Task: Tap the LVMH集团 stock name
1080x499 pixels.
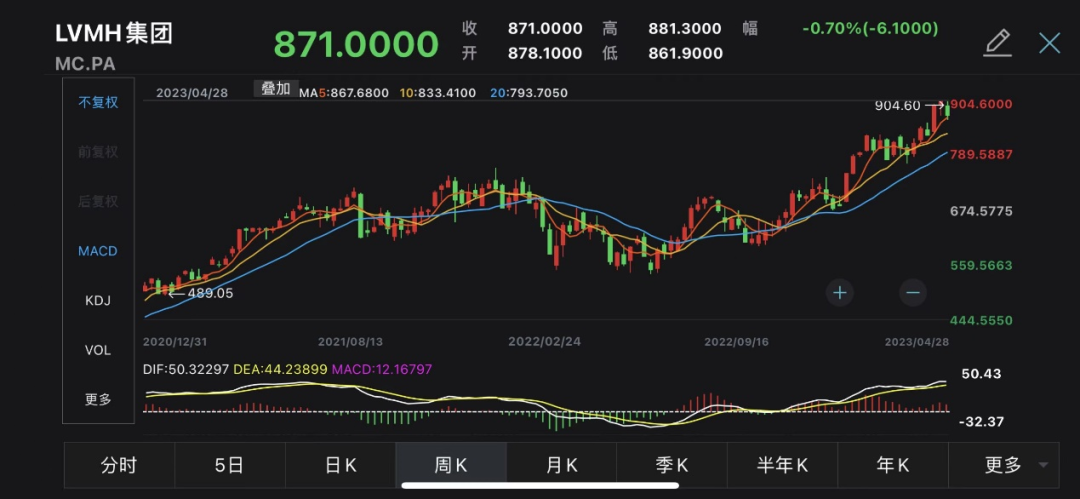Action: click(x=114, y=34)
